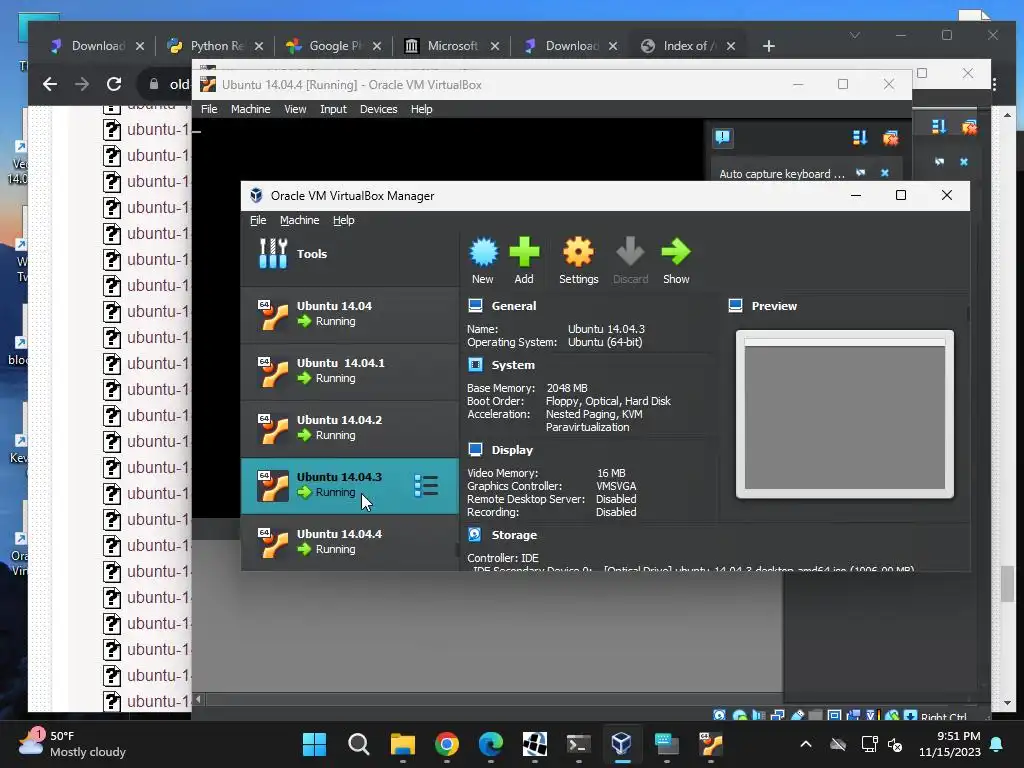The width and height of the screenshot is (1024, 768).
Task: Click the "Ubuntu (64-bit)" operating system value
Action: coord(605,342)
